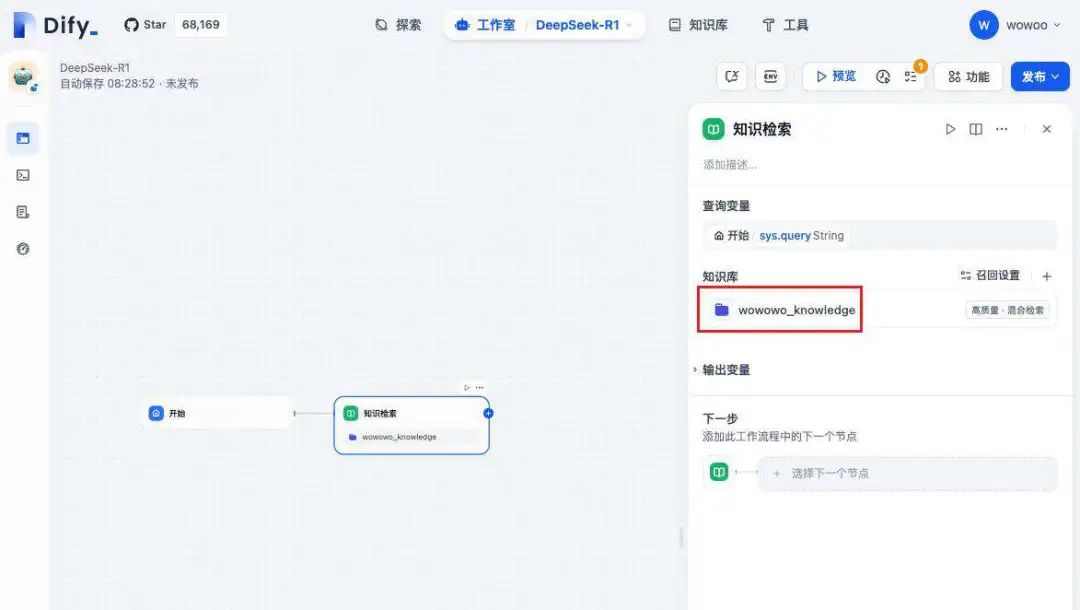Click the DeepSeek-R1 robot app icon
This screenshot has width=1080, height=610.
click(x=24, y=77)
